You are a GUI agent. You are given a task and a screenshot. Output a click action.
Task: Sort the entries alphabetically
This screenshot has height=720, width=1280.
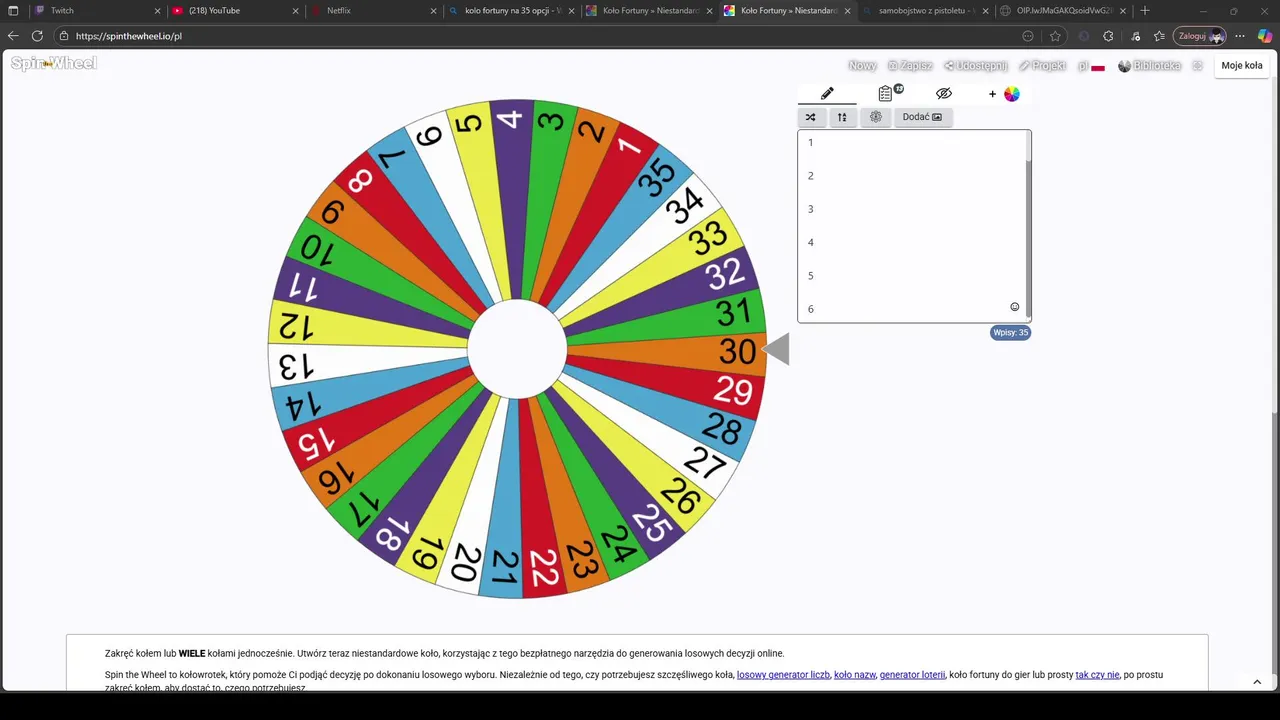tap(842, 117)
